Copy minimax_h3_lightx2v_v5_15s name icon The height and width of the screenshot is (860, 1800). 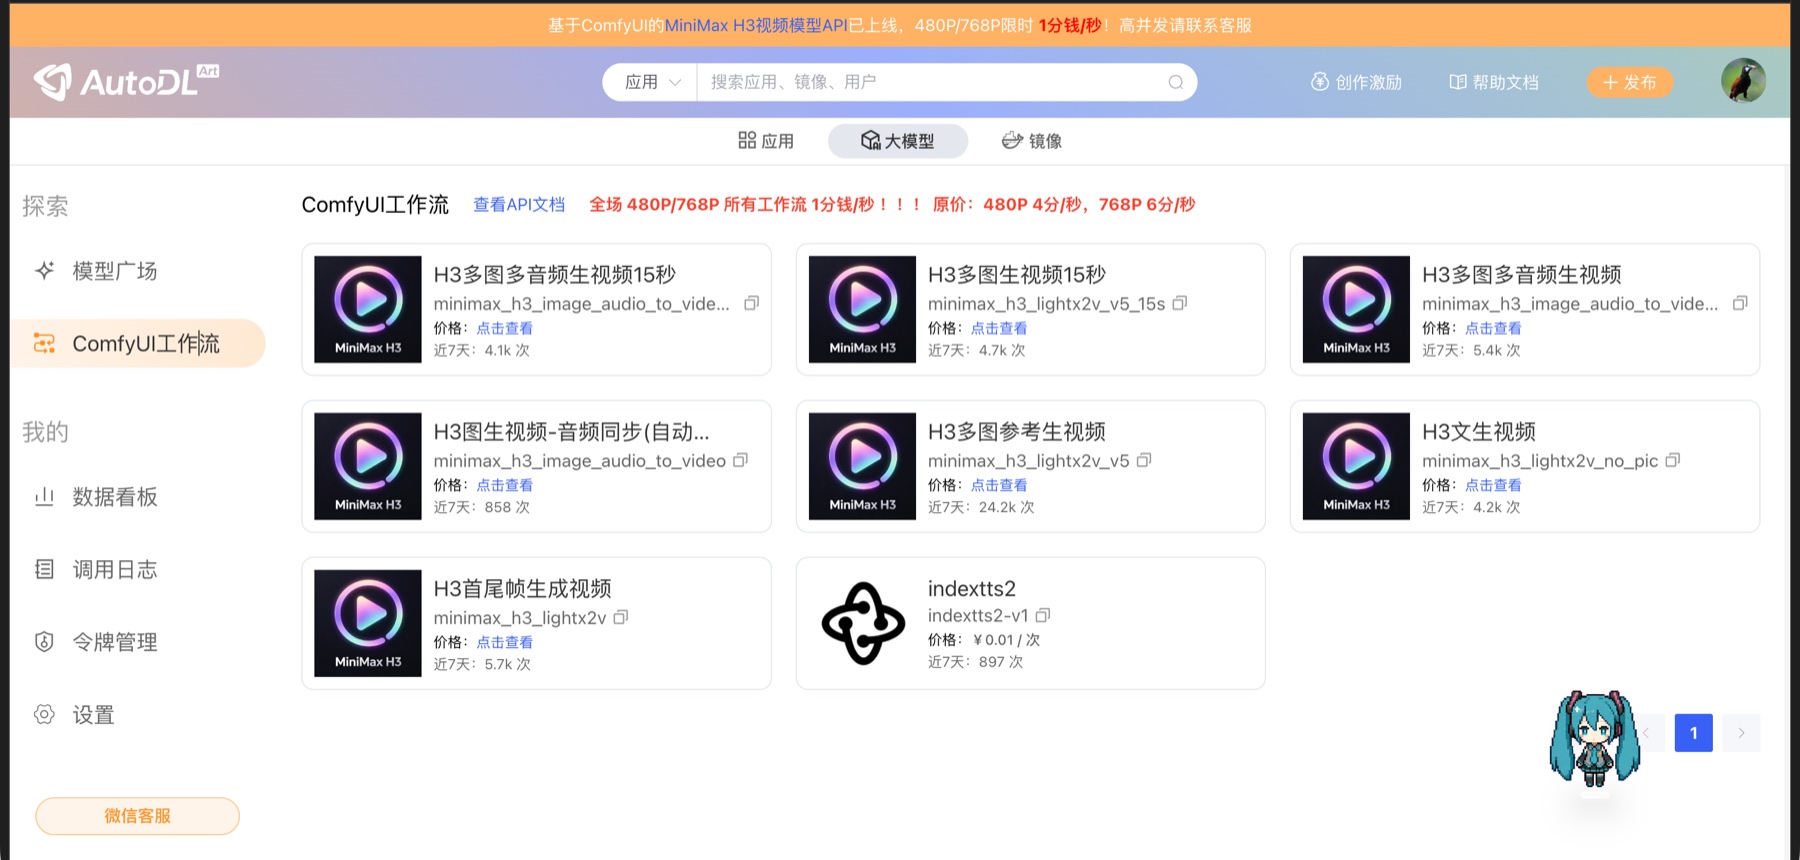pos(1180,303)
